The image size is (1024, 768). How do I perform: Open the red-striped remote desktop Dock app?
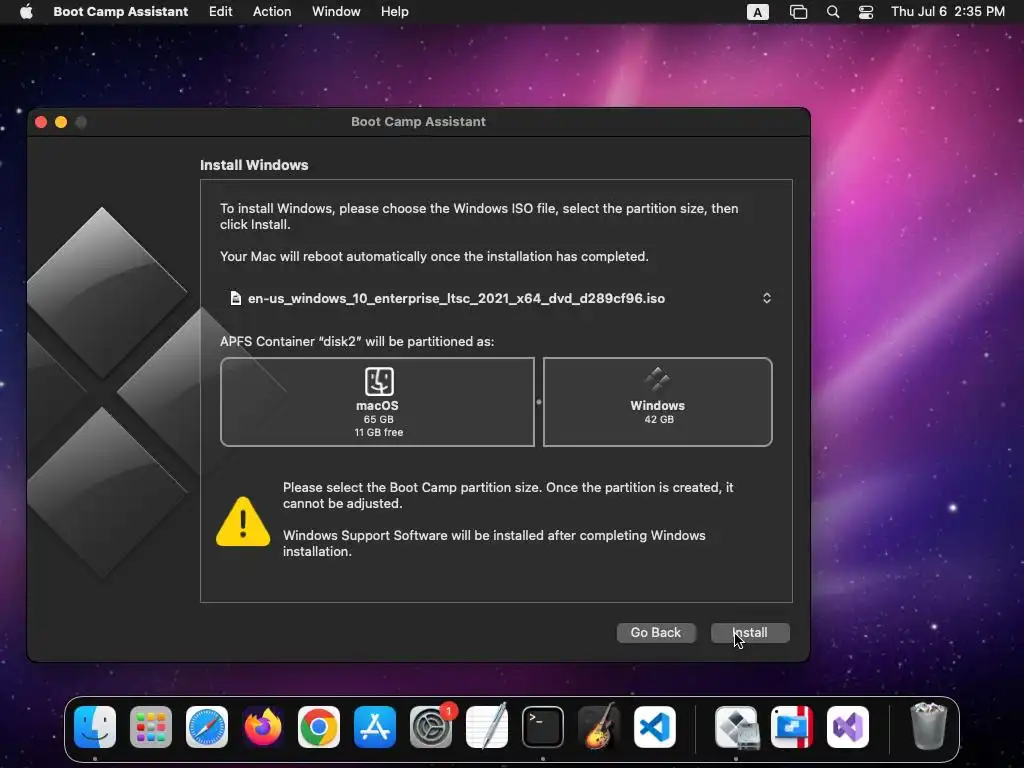click(x=792, y=727)
